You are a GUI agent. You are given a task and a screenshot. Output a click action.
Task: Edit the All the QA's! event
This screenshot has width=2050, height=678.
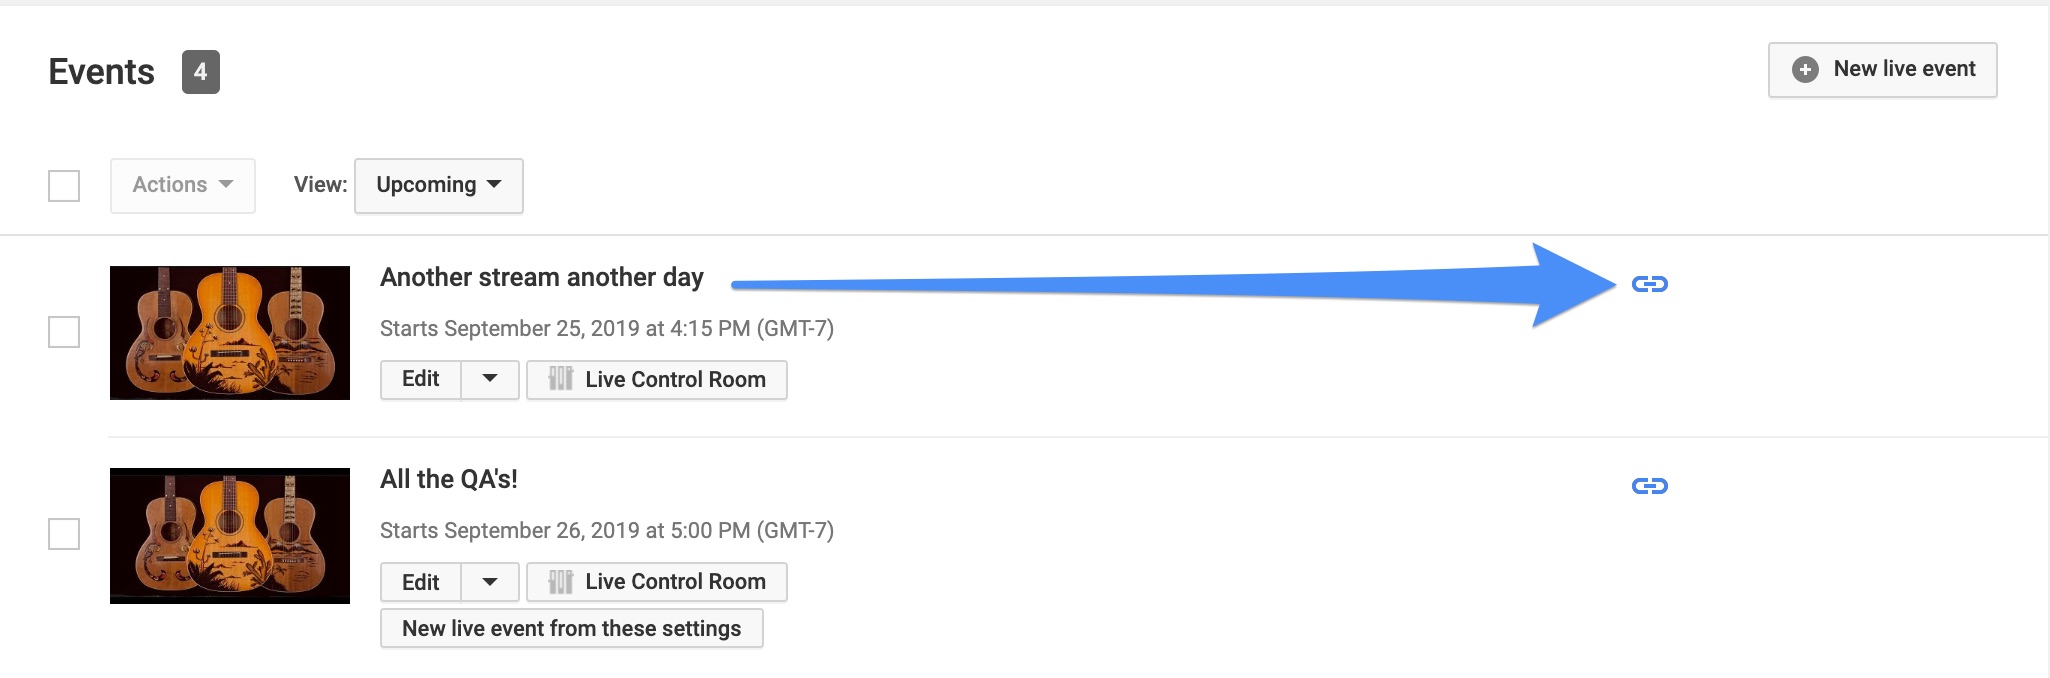[x=420, y=581]
